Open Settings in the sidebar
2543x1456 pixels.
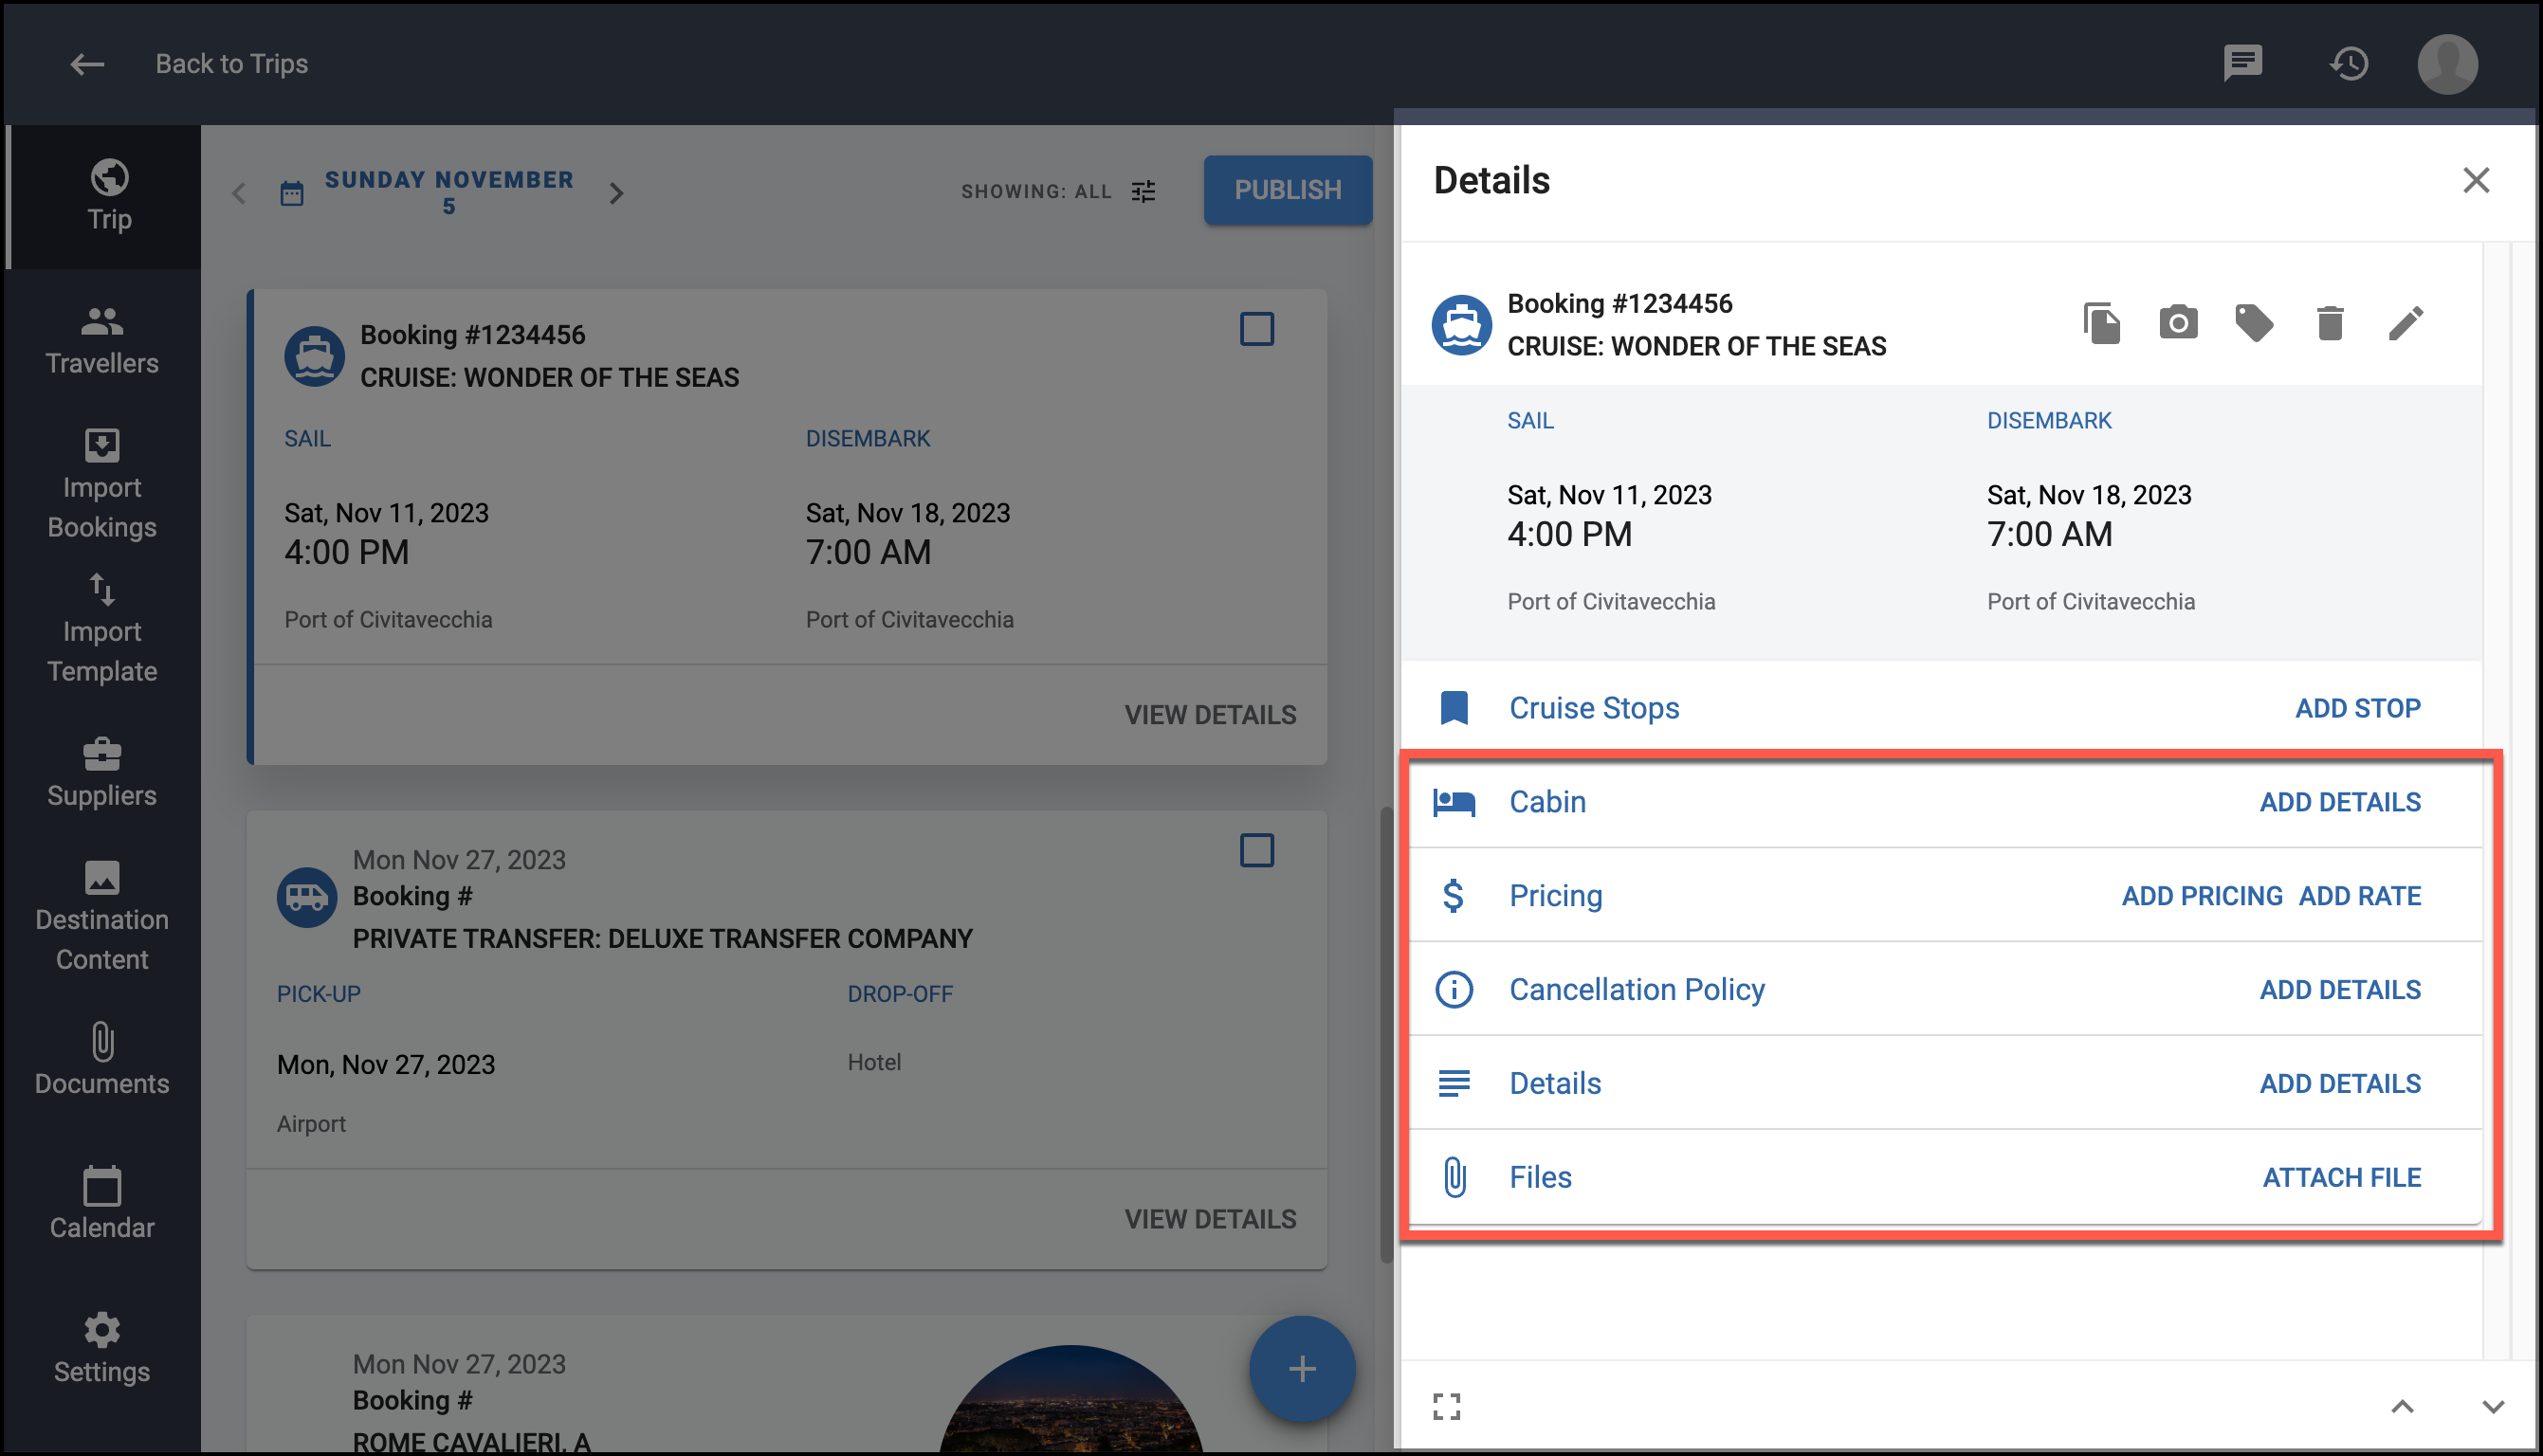click(x=102, y=1348)
